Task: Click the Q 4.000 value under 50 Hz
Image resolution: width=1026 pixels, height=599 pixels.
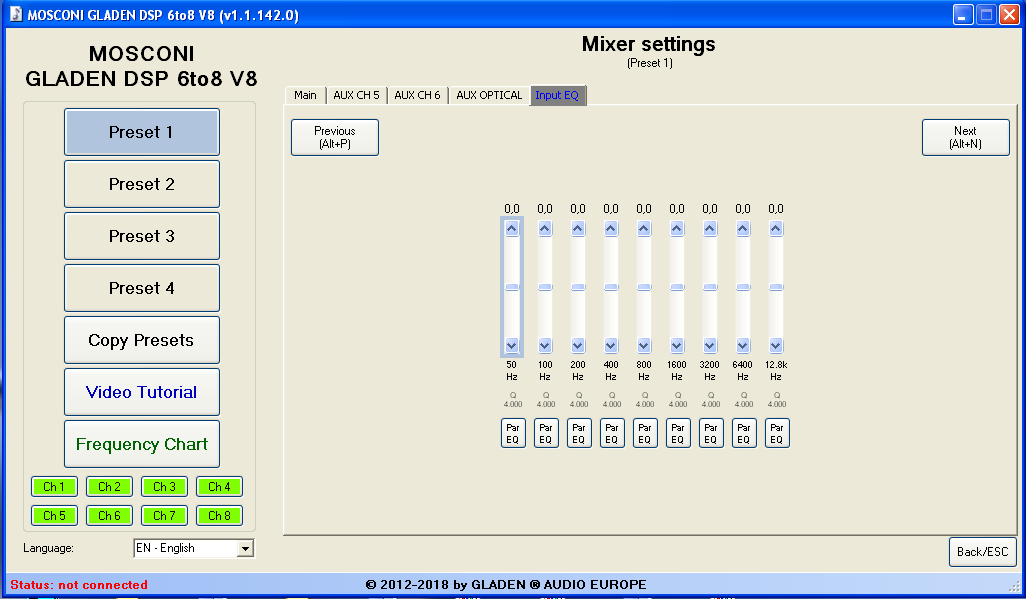Action: point(513,400)
